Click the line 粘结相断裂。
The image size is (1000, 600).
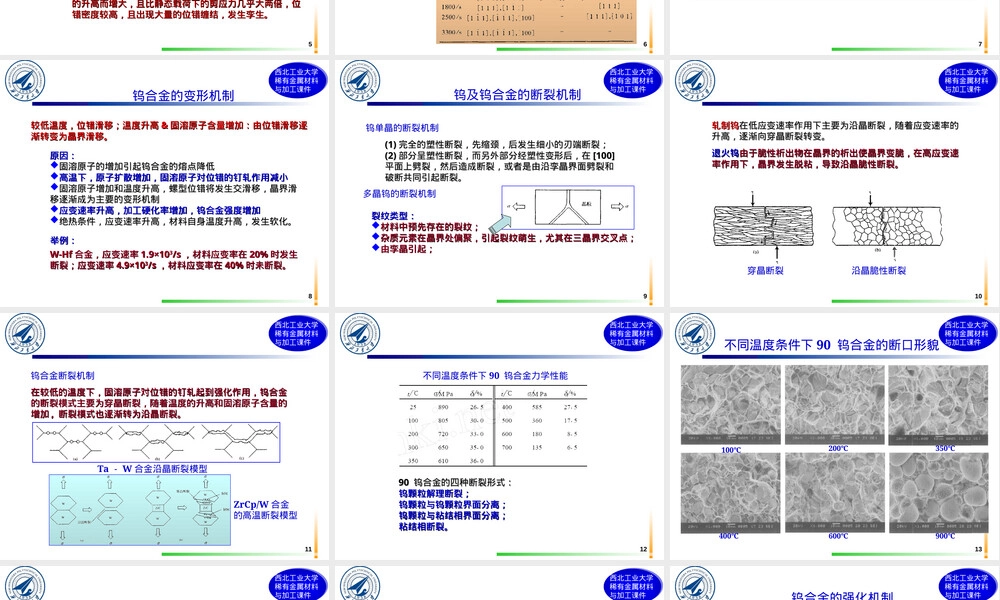tap(424, 527)
